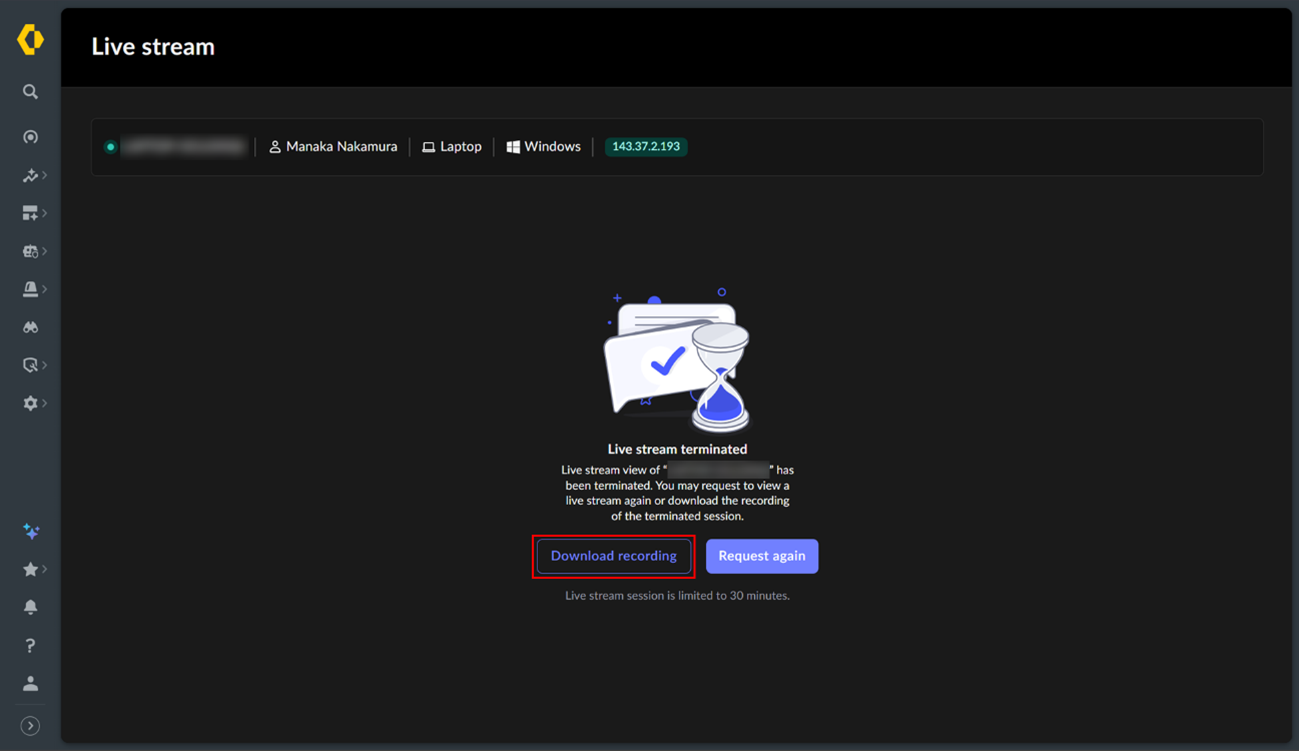Click the circular target icon in sidebar
This screenshot has width=1299, height=751.
(30, 137)
